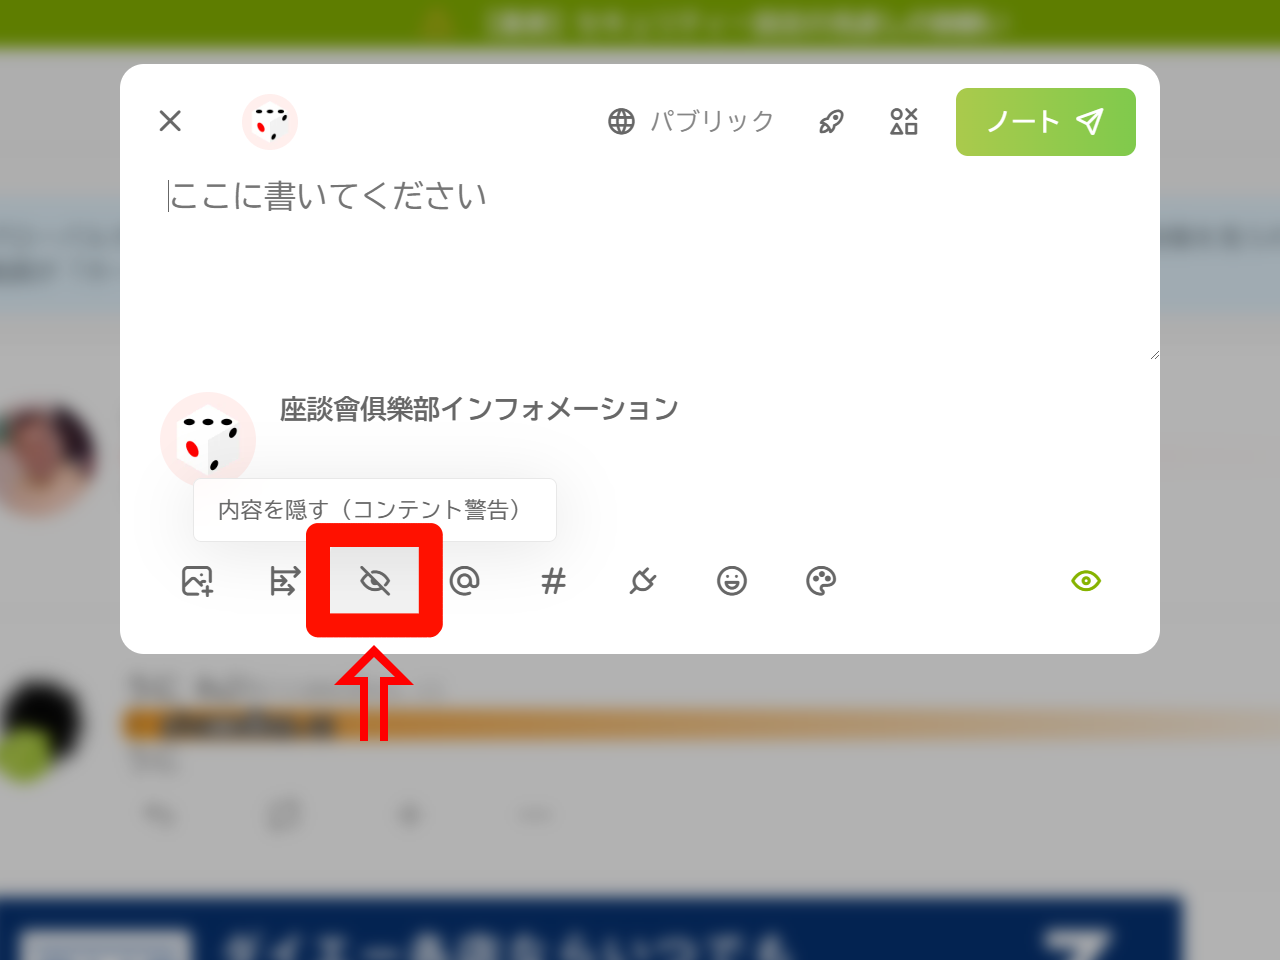Toggle the rocket federation icon
This screenshot has width=1280, height=960.
[831, 122]
